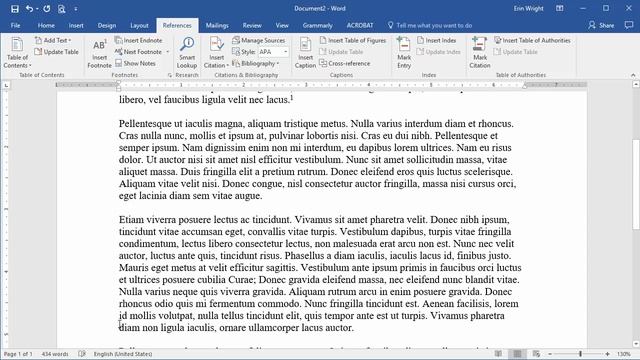Switch to Read Mode view

point(498,354)
